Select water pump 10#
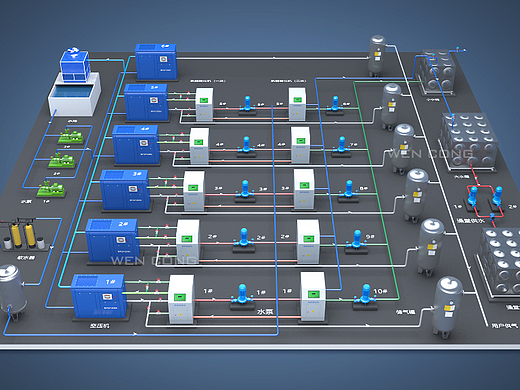The height and width of the screenshot is (390, 520). 366,296
